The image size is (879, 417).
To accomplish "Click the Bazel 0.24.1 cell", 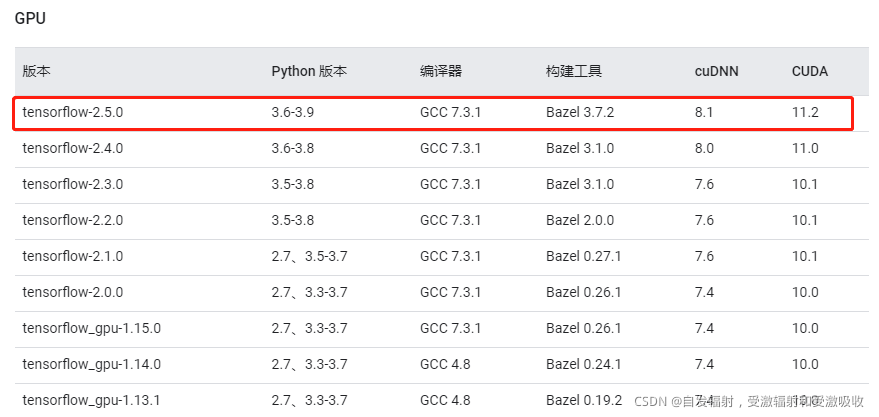I will pyautogui.click(x=584, y=364).
